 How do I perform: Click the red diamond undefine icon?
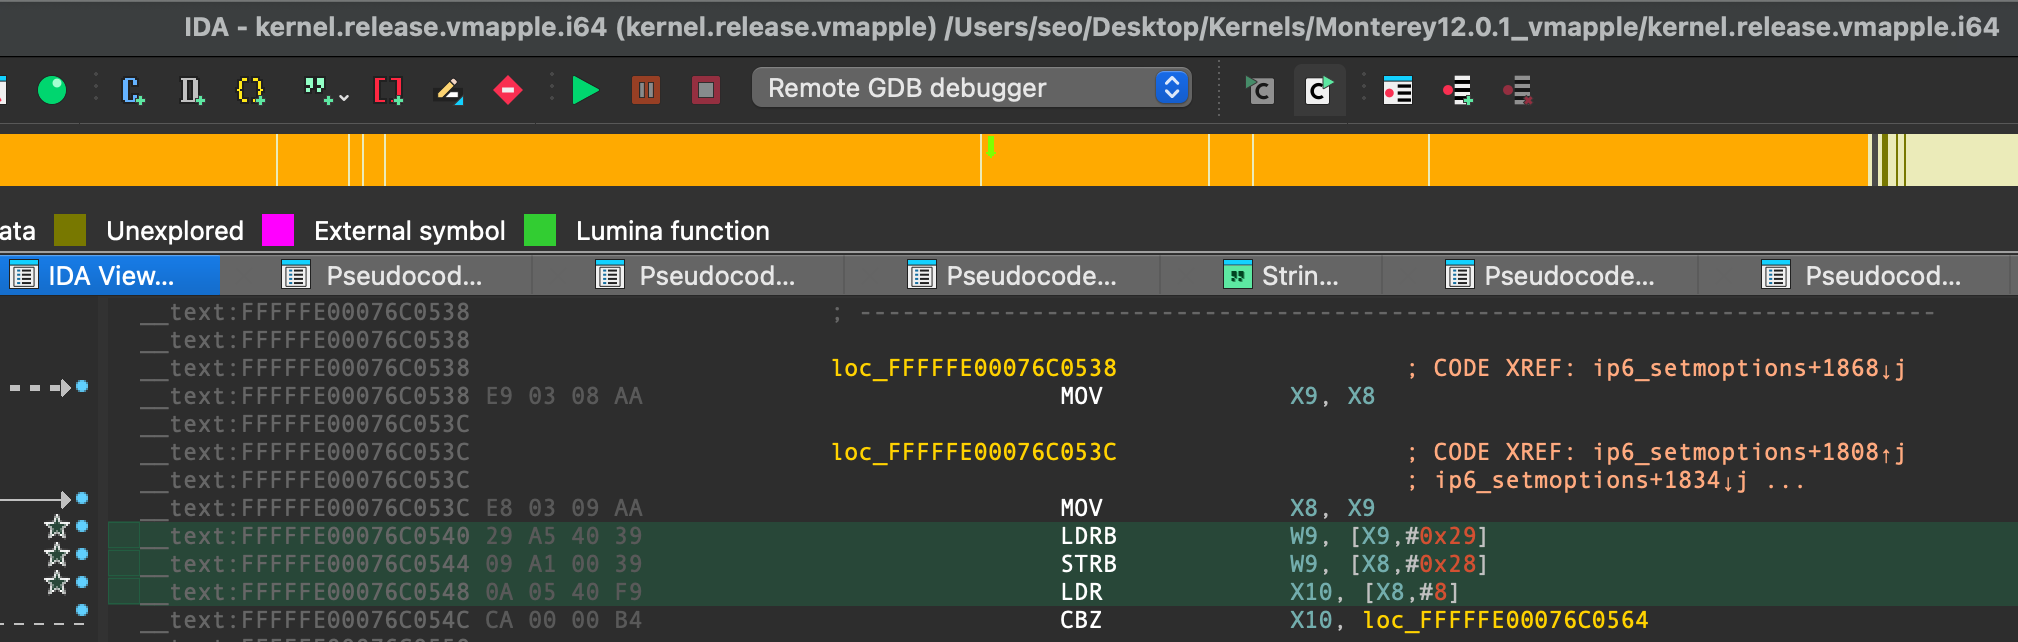508,90
